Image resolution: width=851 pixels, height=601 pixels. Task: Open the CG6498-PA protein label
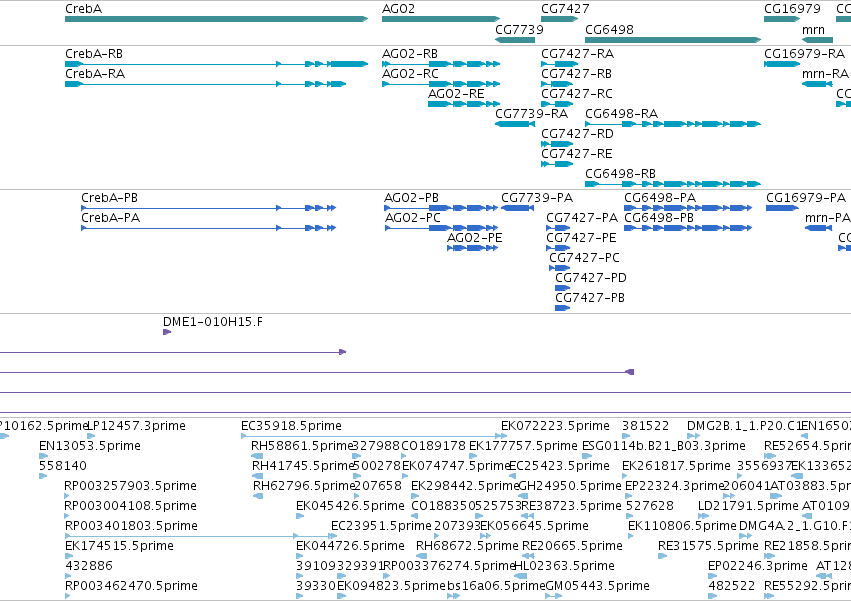[660, 198]
